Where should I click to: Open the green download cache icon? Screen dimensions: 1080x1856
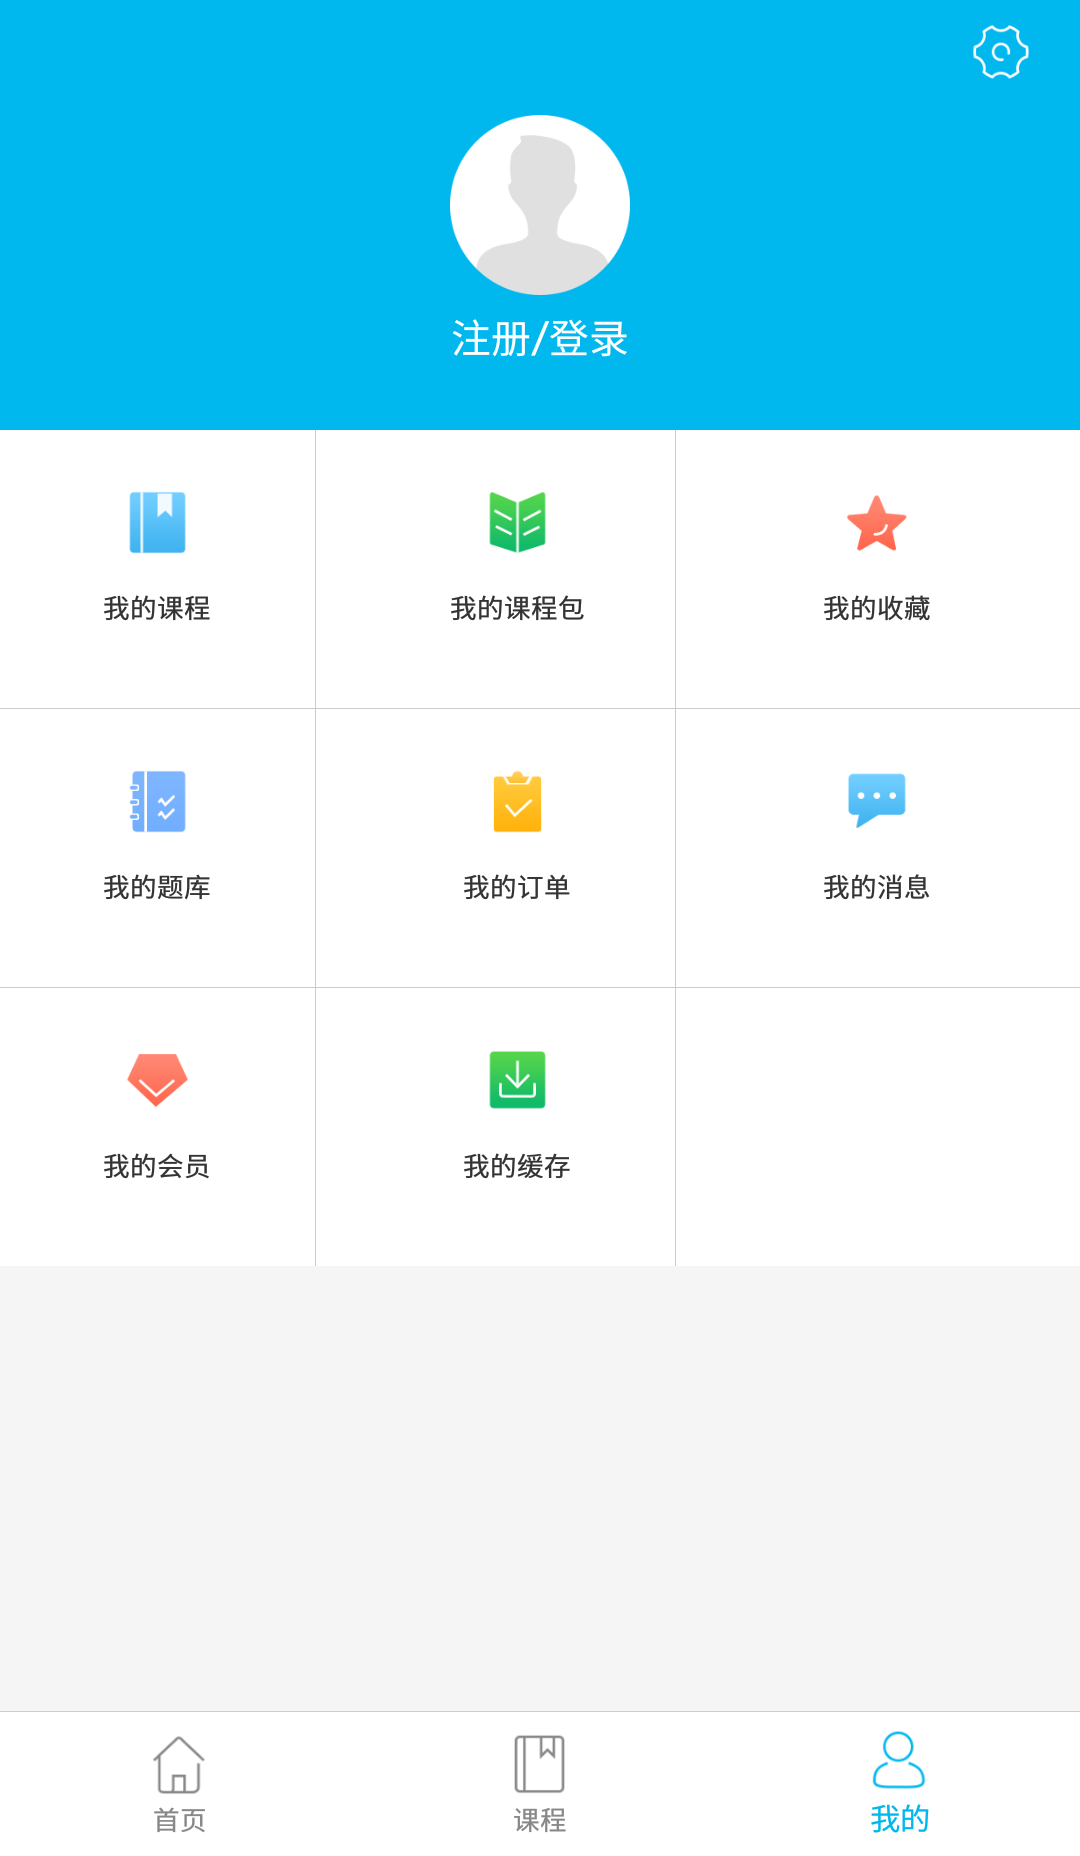(517, 1080)
